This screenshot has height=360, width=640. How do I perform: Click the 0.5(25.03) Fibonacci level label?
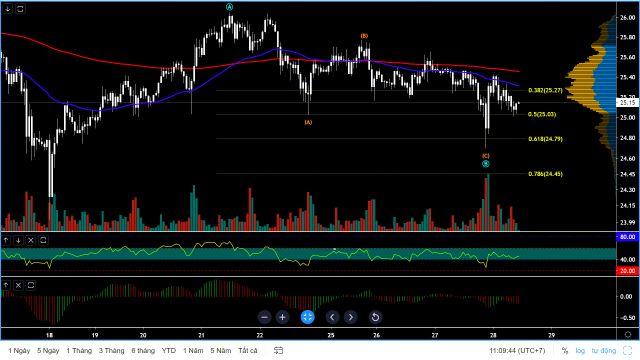coord(542,114)
